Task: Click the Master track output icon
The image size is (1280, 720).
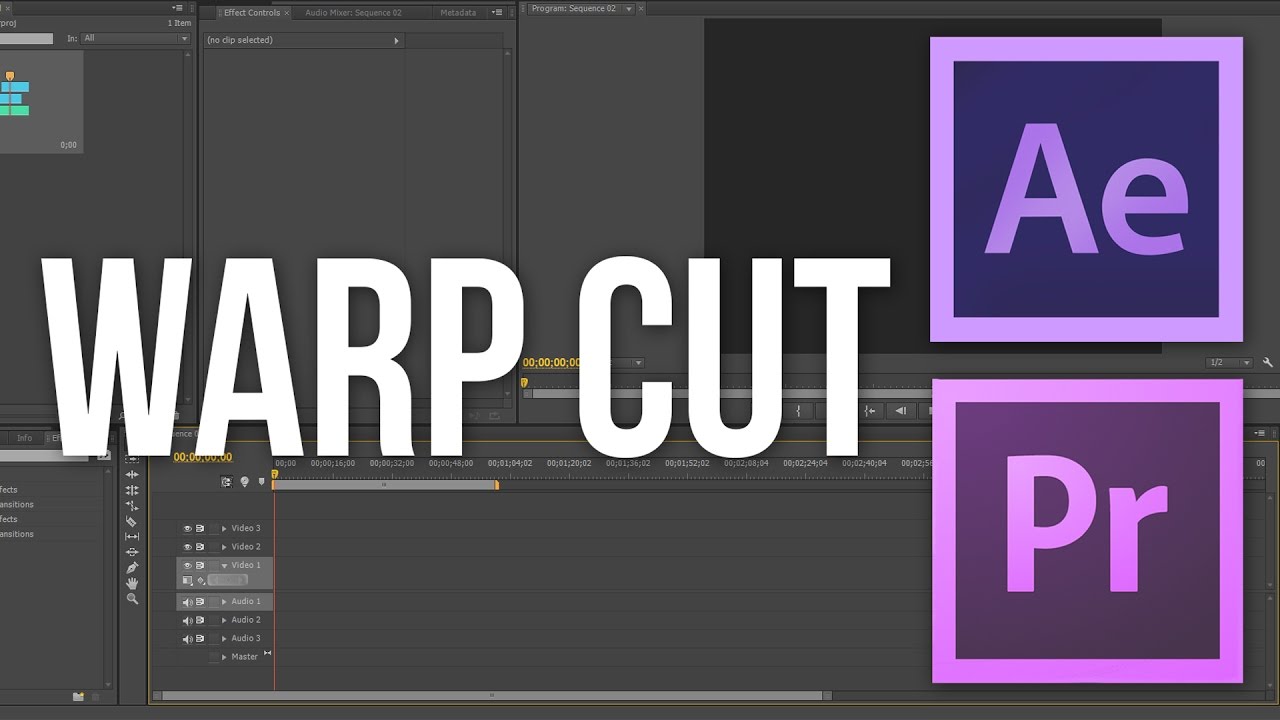Action: click(267, 654)
